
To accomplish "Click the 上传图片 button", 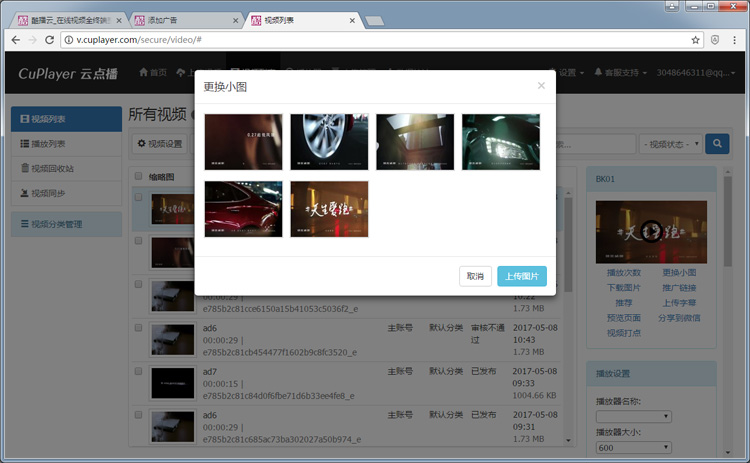I will 521,276.
